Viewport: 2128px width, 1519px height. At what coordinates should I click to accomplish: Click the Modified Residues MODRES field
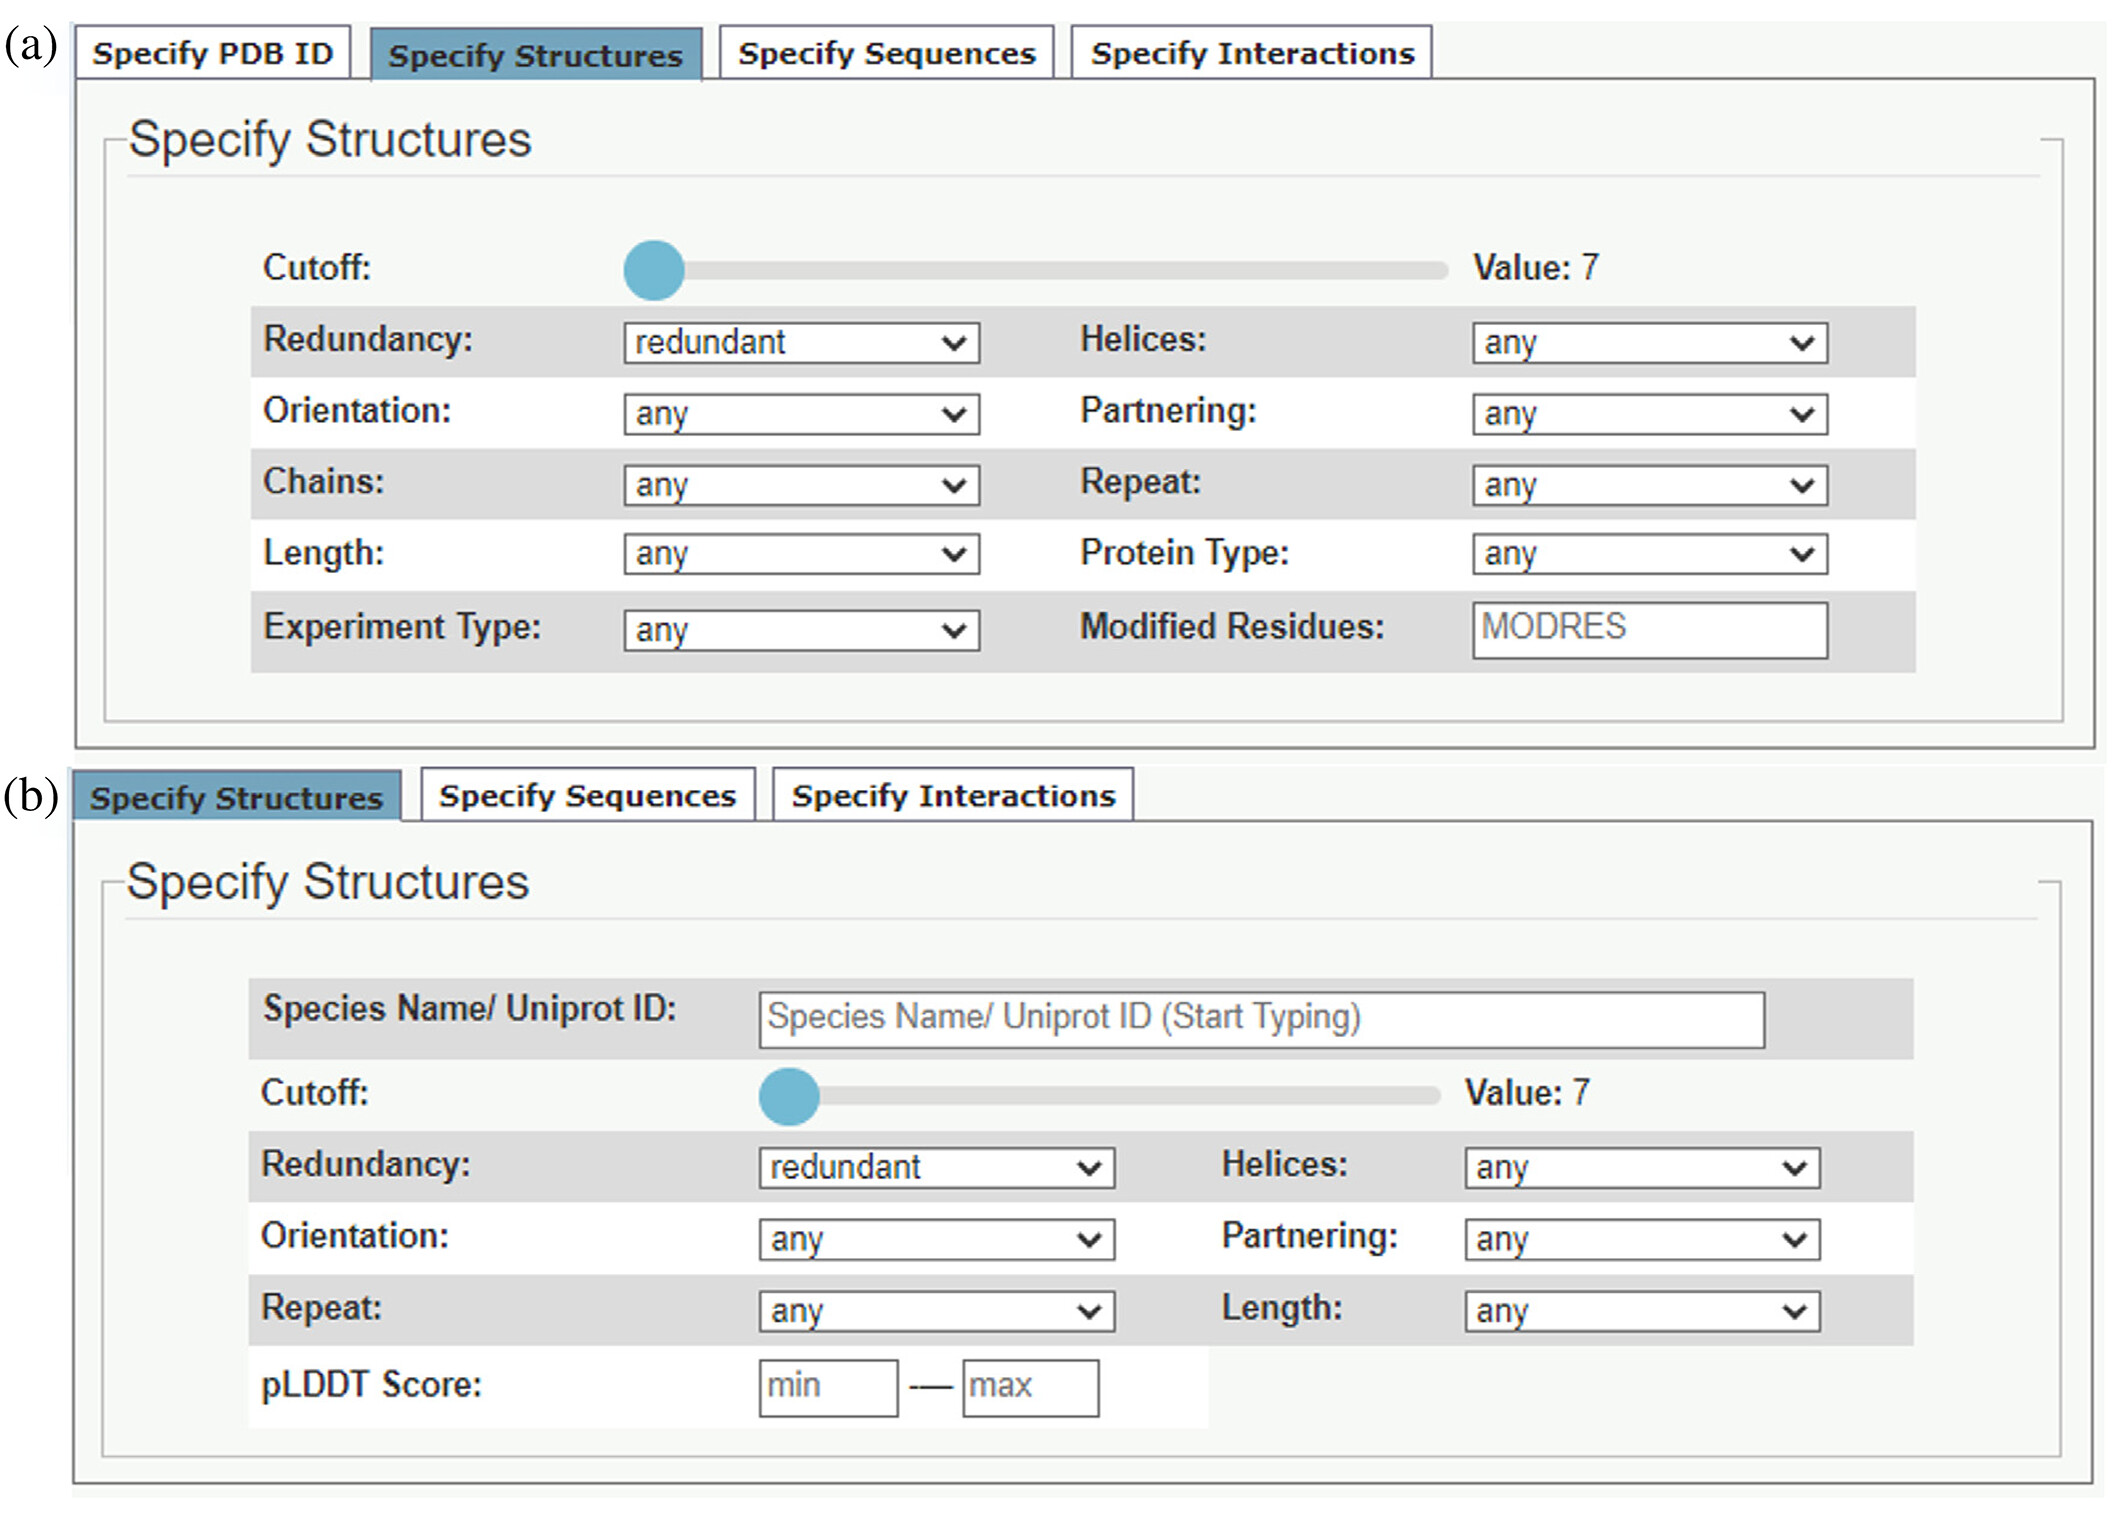[1650, 630]
